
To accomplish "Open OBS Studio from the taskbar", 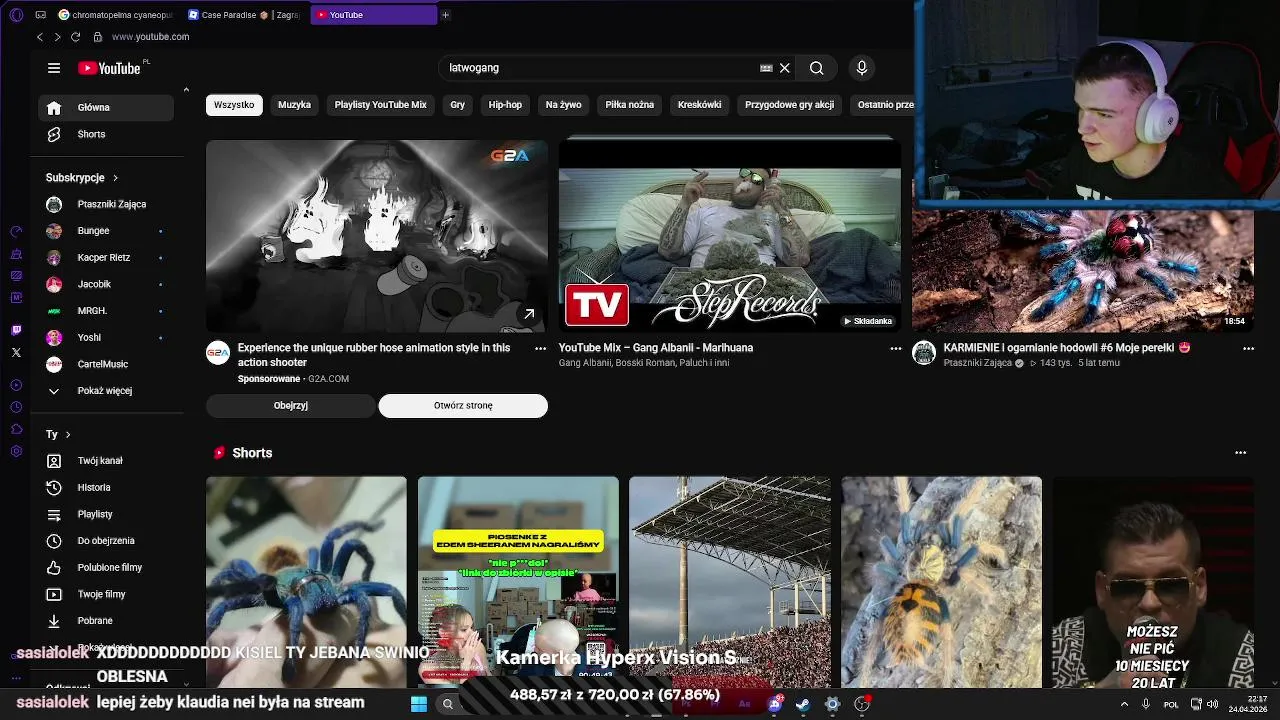I will click(862, 704).
